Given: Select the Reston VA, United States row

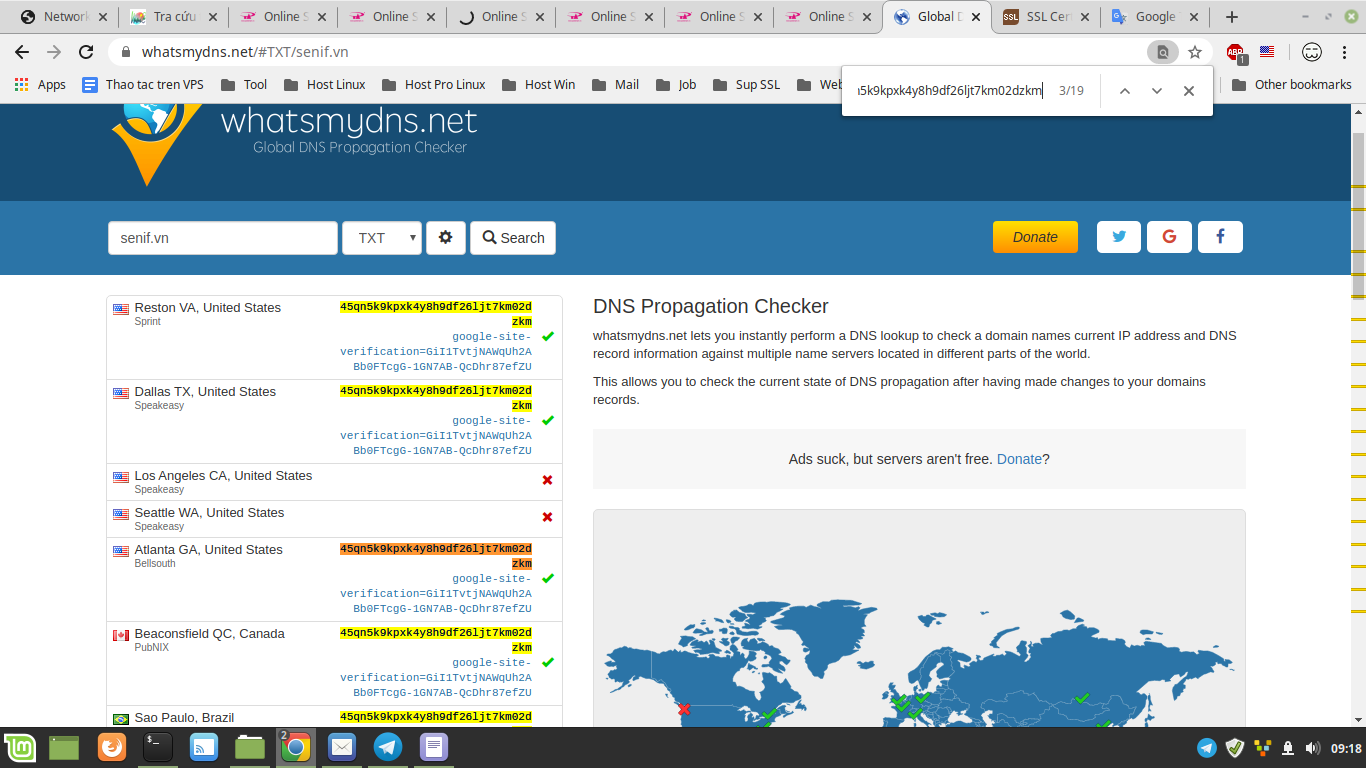Looking at the screenshot, I should (334, 337).
